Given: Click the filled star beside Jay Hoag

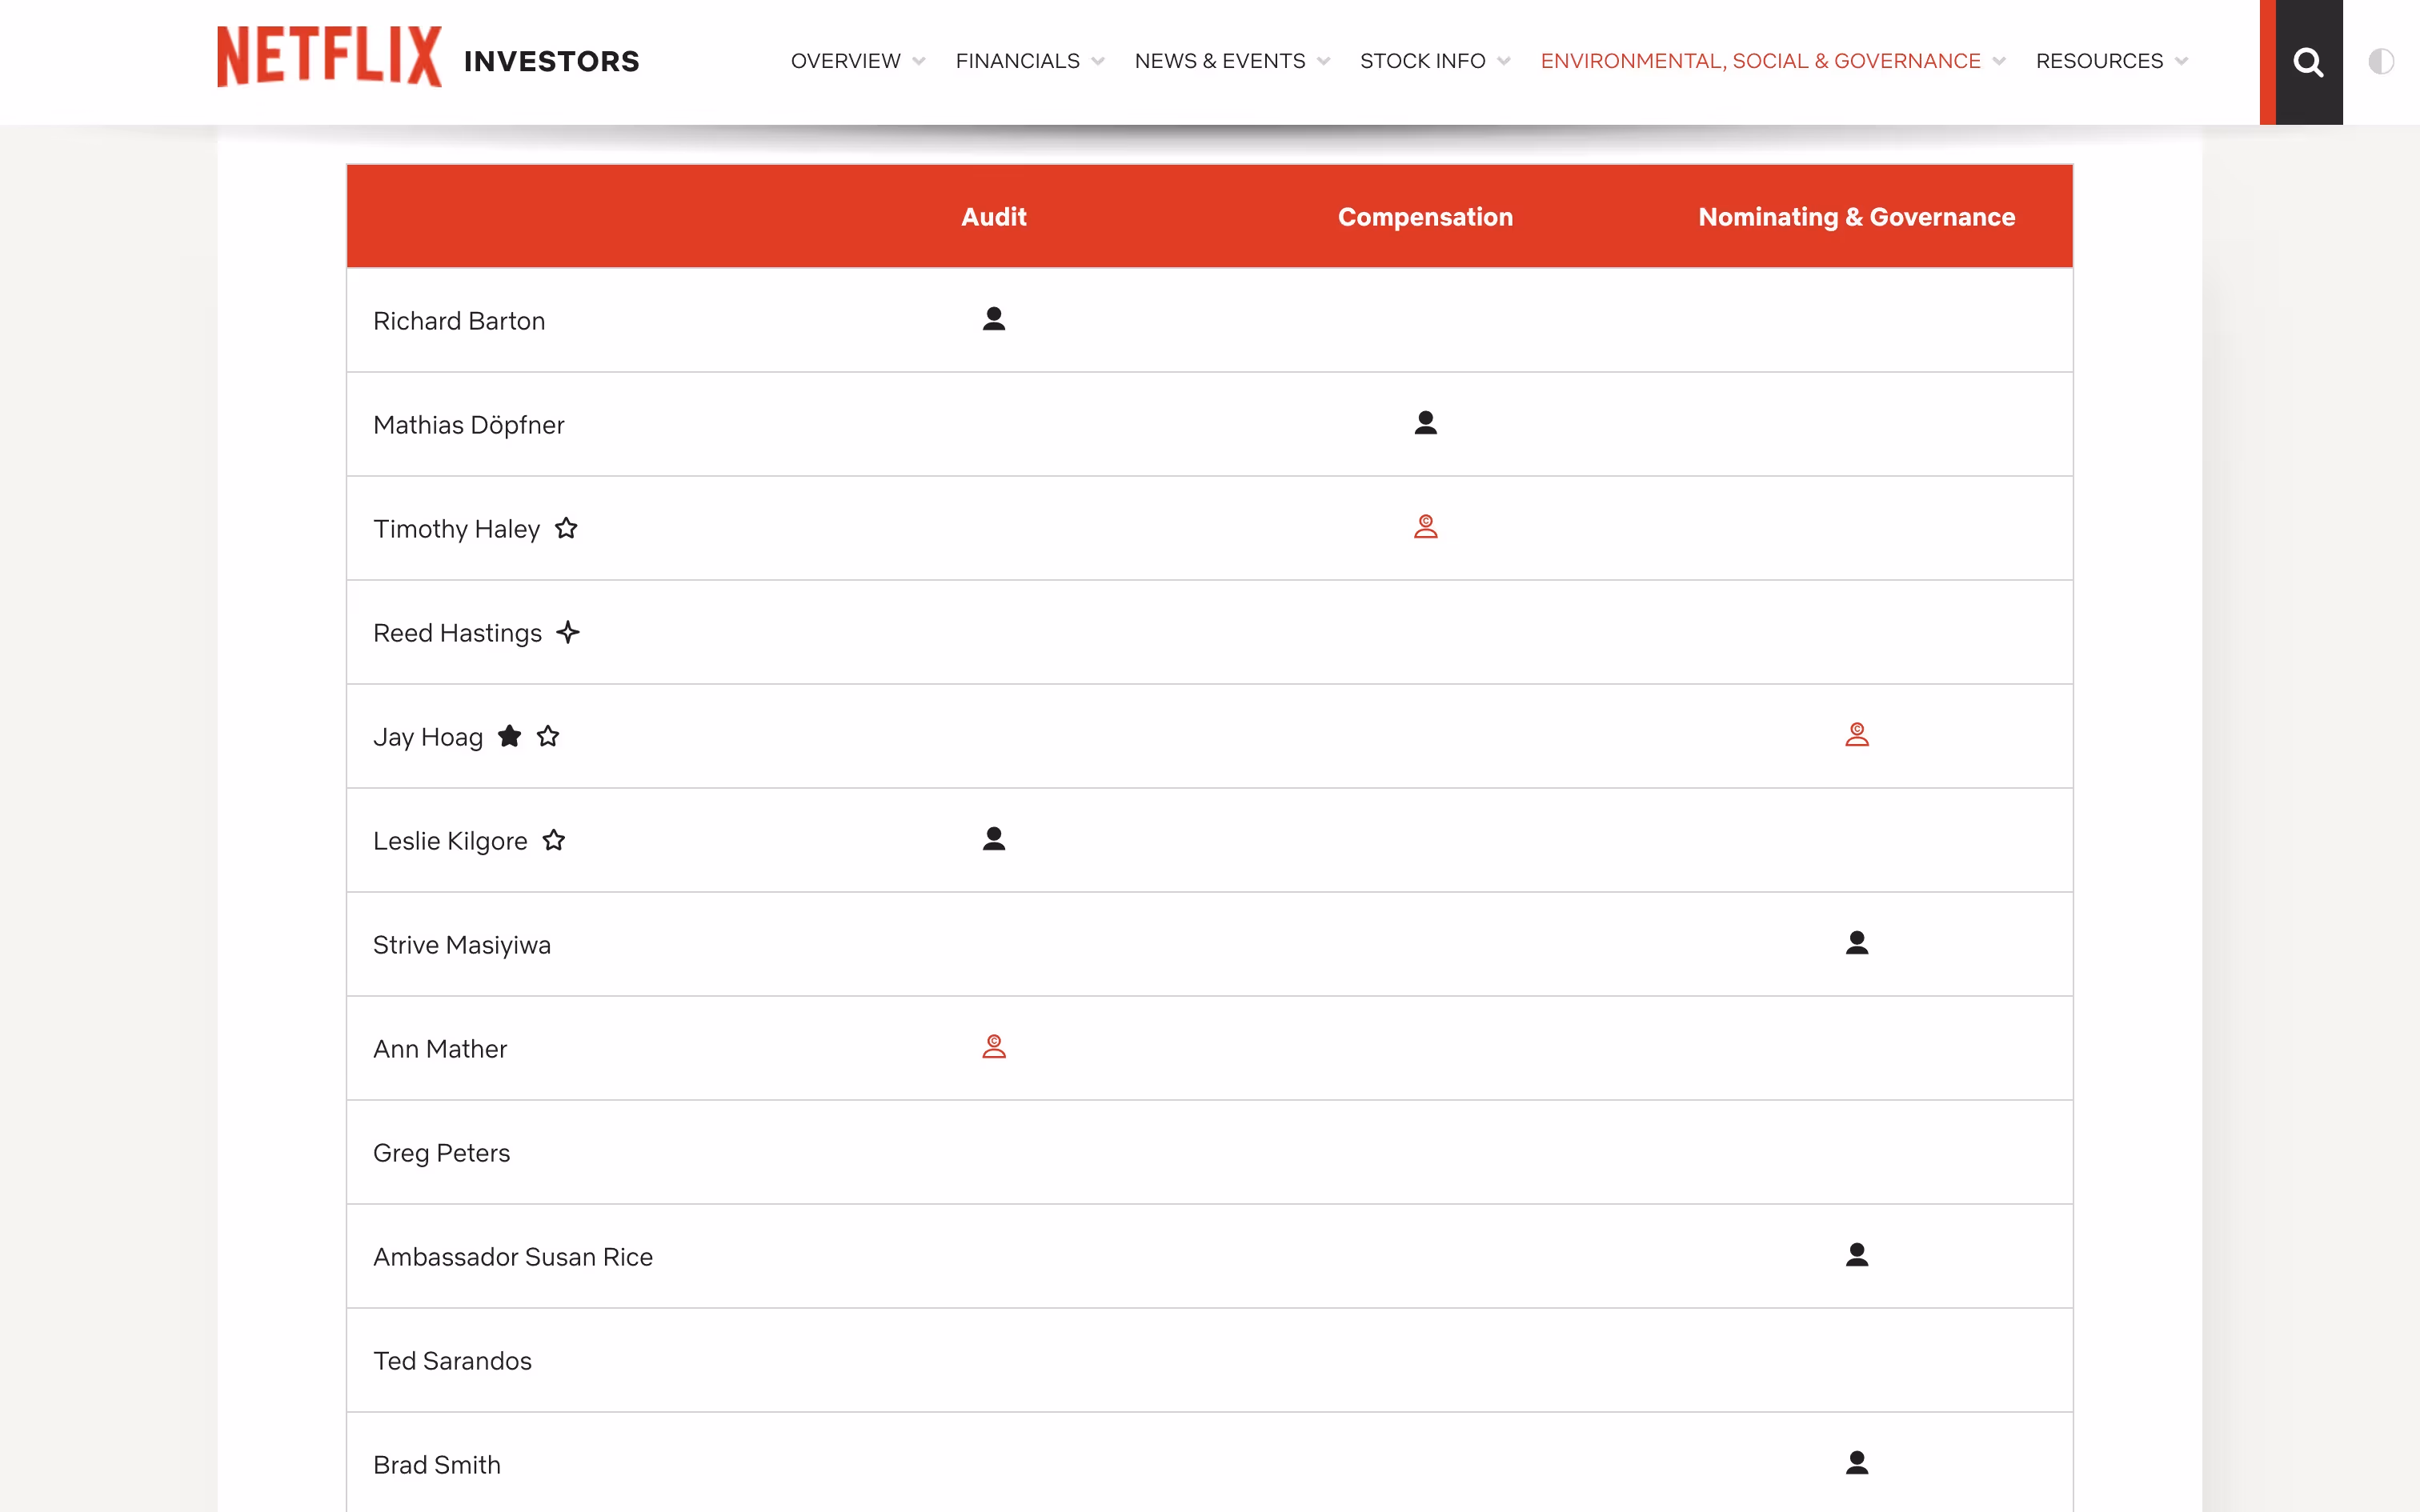Looking at the screenshot, I should point(509,736).
